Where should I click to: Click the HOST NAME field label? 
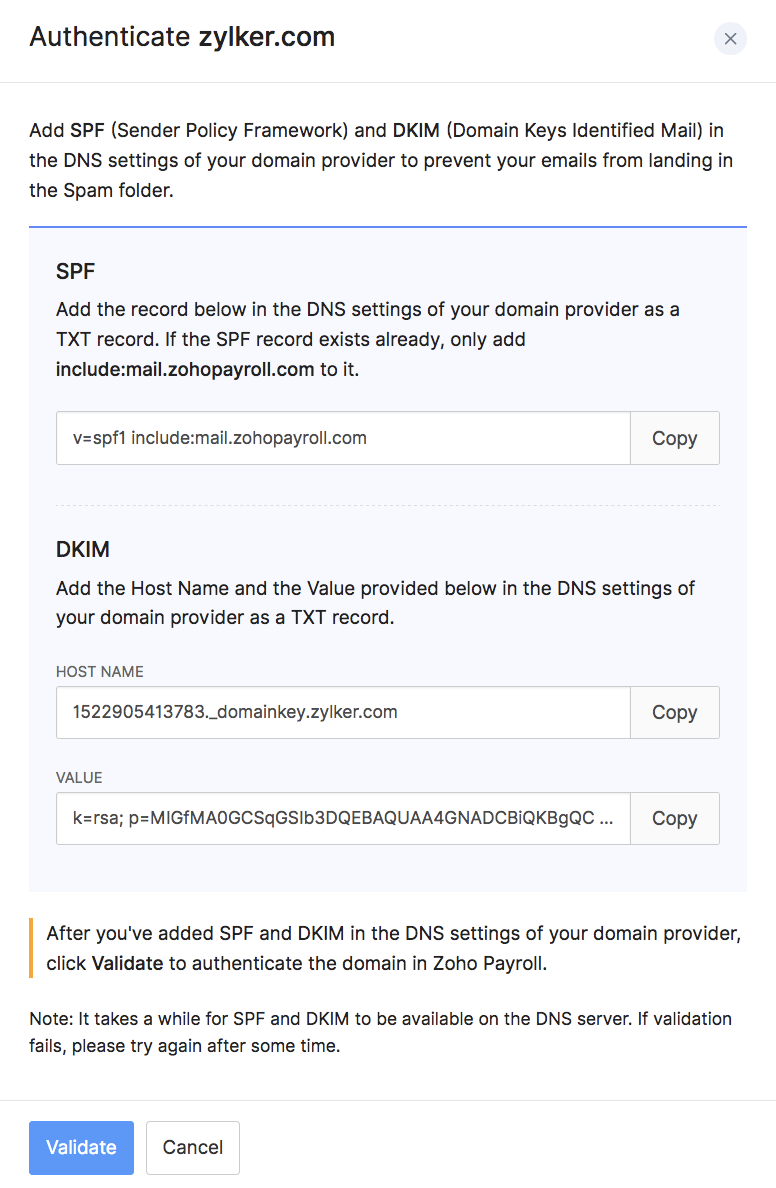[100, 672]
